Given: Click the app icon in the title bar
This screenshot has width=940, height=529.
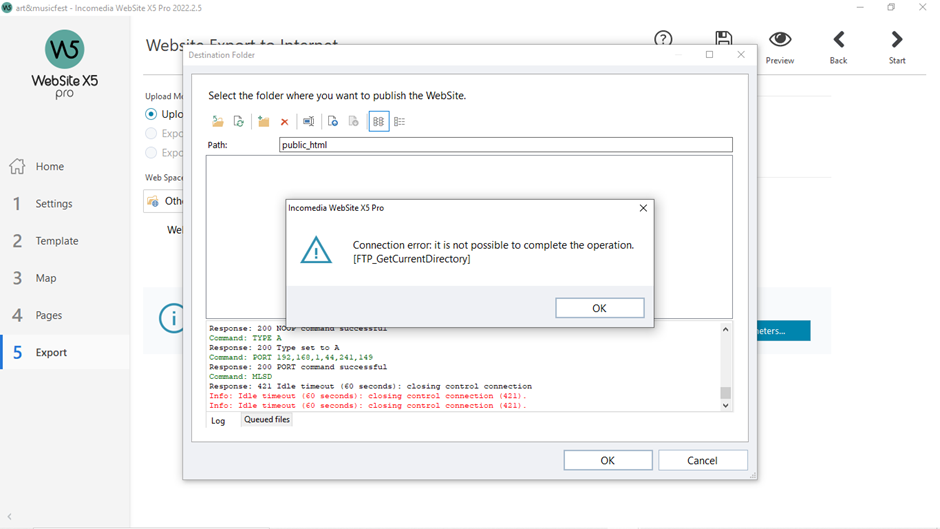Looking at the screenshot, I should (x=7, y=8).
